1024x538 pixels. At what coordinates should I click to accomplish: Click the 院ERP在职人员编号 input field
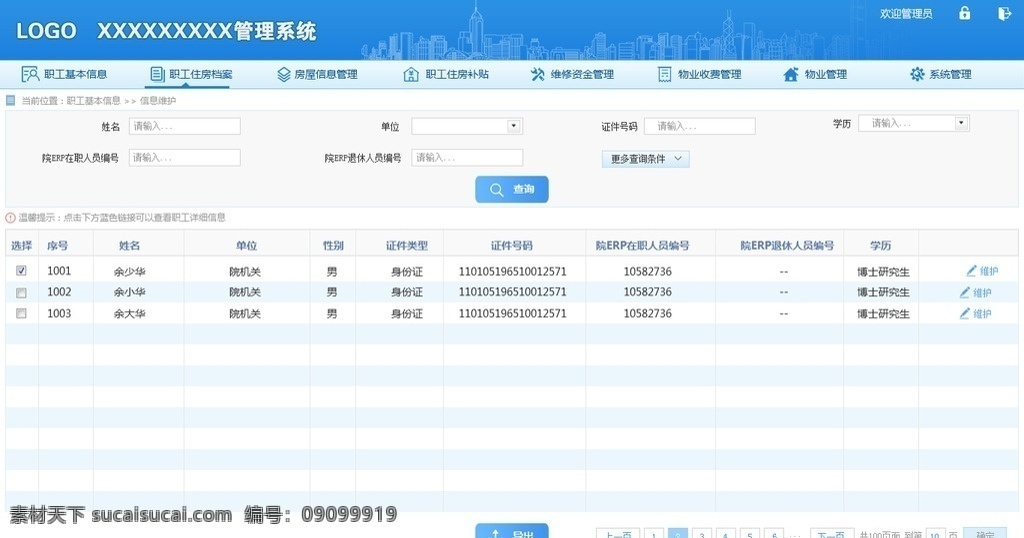[185, 157]
